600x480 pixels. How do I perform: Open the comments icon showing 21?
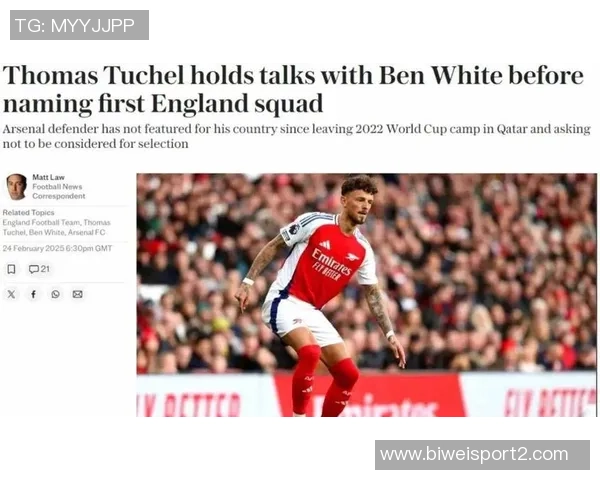(39, 269)
